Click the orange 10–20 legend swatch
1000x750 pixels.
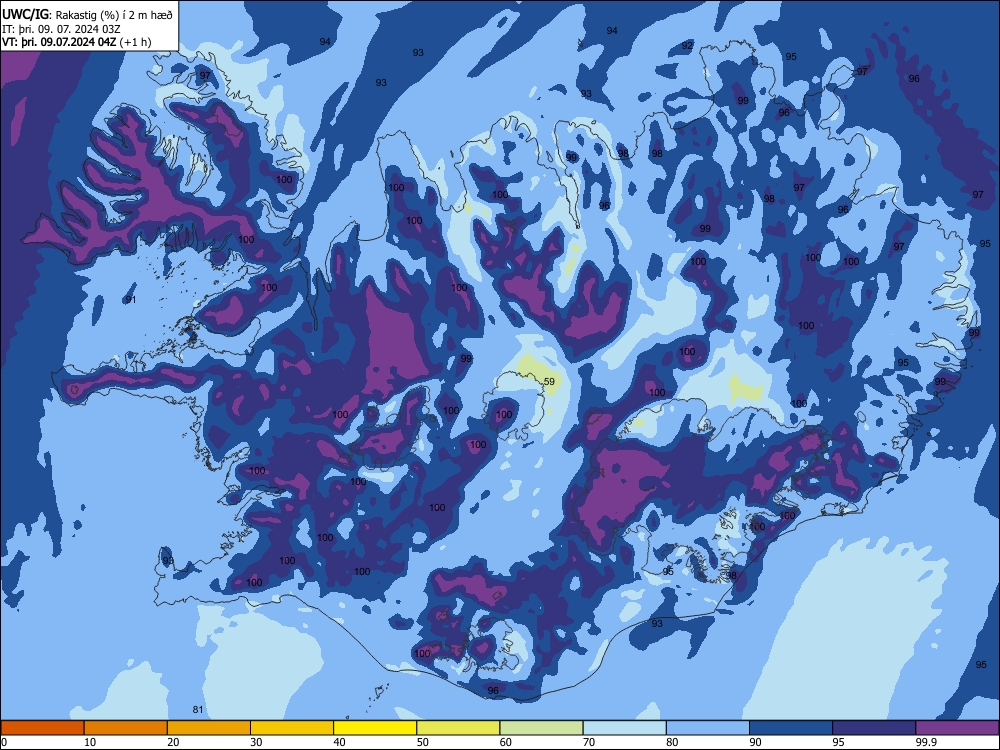(126, 728)
